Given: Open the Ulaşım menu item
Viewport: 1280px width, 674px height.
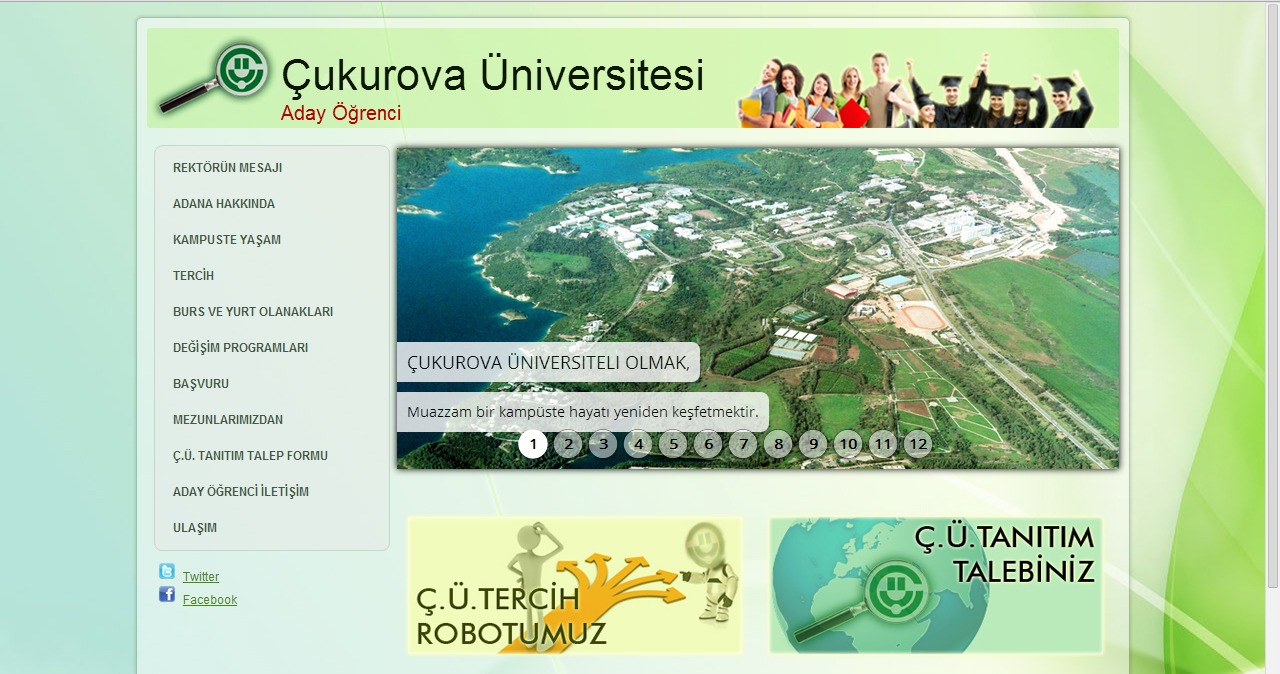Looking at the screenshot, I should point(195,528).
